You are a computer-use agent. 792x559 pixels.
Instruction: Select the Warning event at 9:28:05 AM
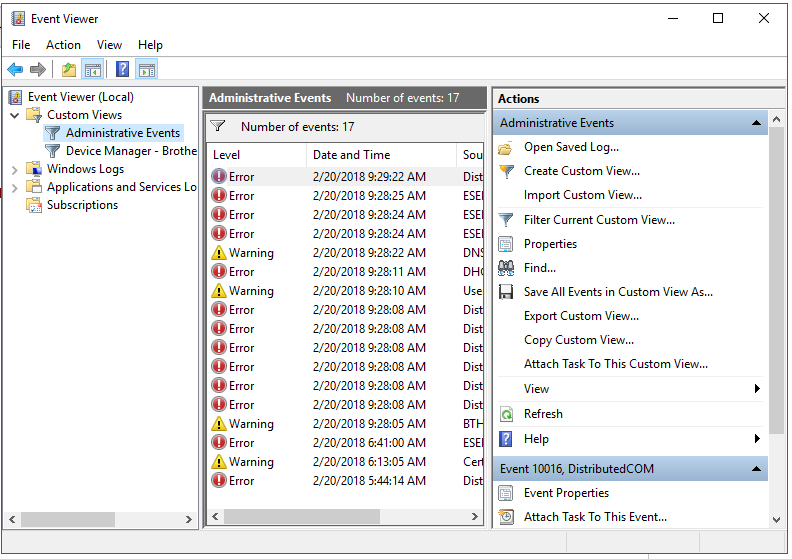(x=345, y=424)
